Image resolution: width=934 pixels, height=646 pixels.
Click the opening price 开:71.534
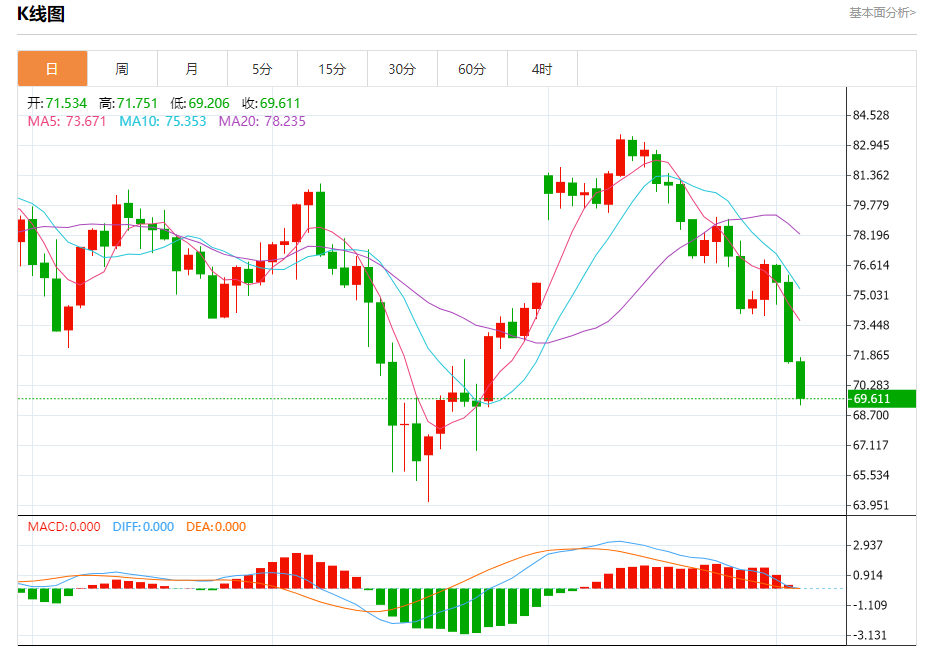click(57, 103)
